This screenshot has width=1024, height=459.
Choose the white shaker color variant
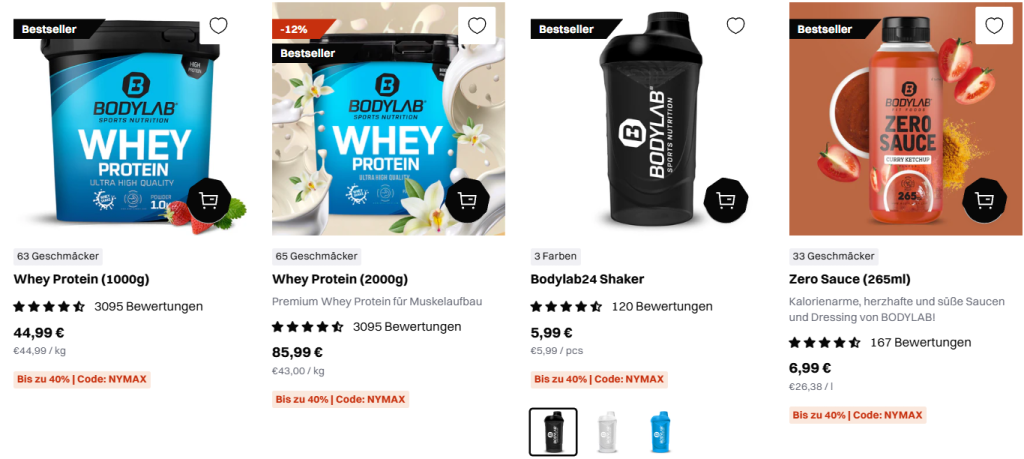click(x=608, y=432)
